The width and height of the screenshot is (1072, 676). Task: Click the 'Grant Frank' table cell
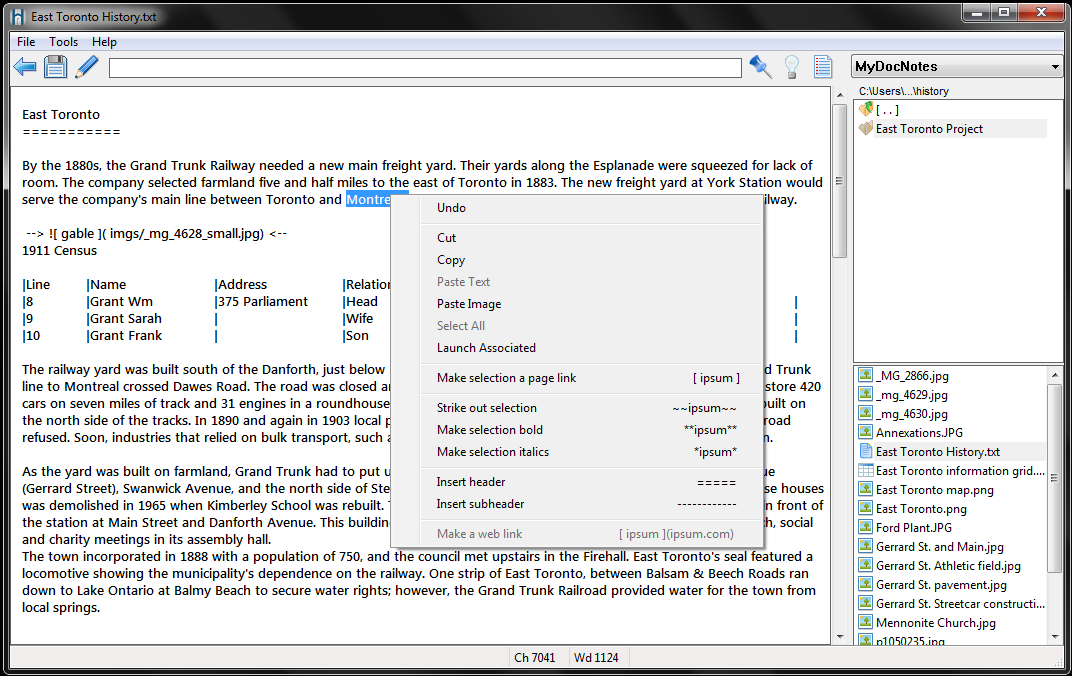[x=124, y=336]
